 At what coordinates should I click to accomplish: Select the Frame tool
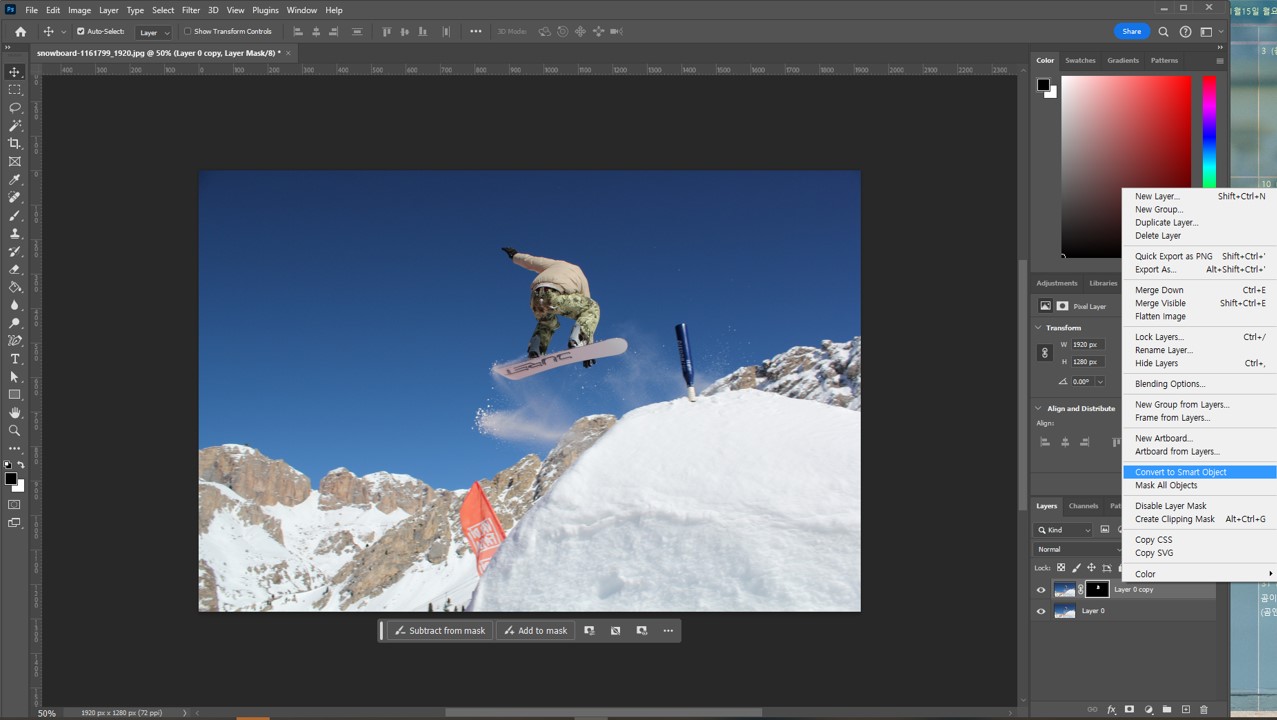click(x=14, y=162)
